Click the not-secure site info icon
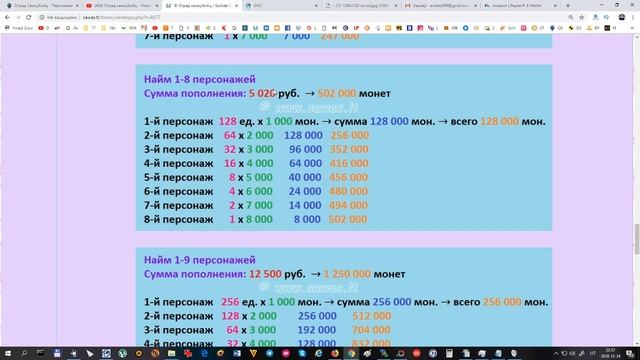 point(42,18)
